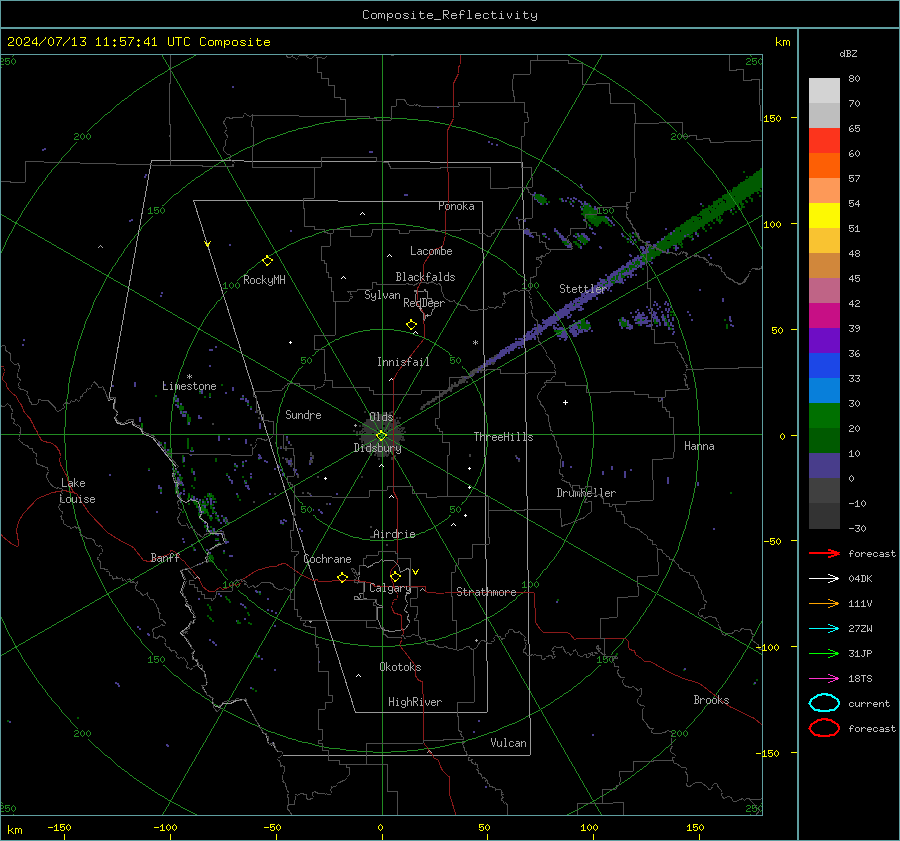Click the green 31JP arrow in the legend
Viewport: 900px width, 841px height.
(x=824, y=653)
